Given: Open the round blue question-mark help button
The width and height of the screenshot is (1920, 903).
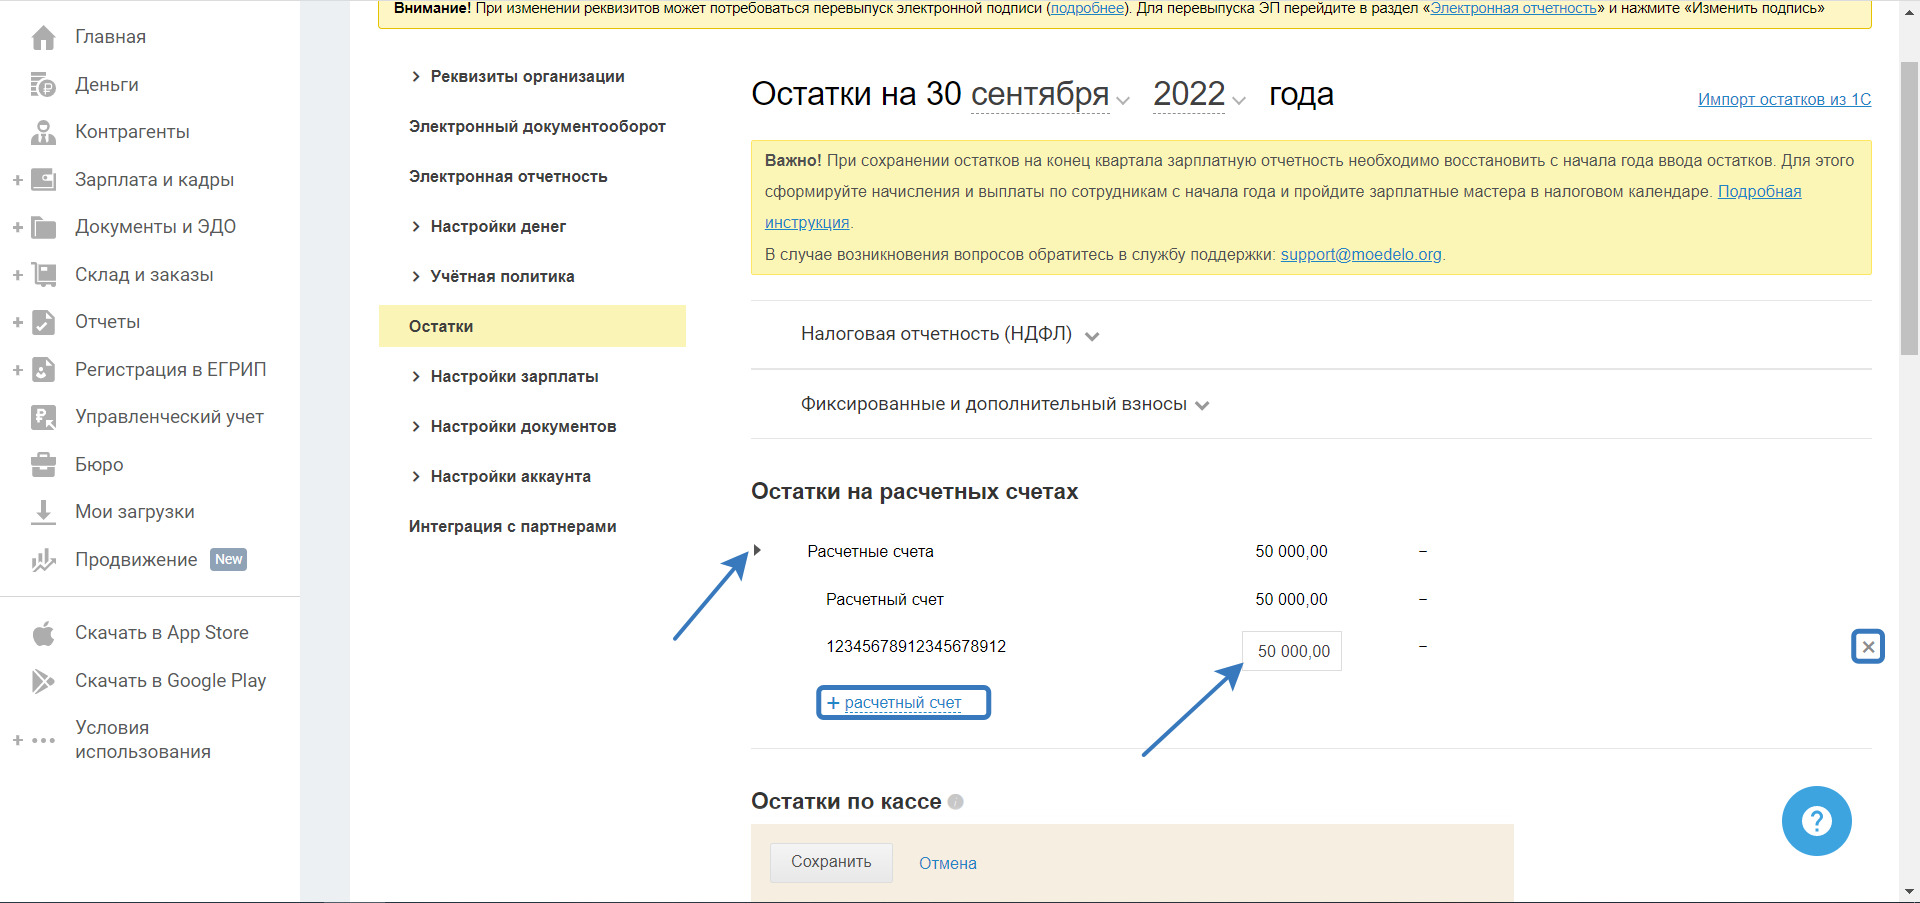Looking at the screenshot, I should click(x=1816, y=821).
